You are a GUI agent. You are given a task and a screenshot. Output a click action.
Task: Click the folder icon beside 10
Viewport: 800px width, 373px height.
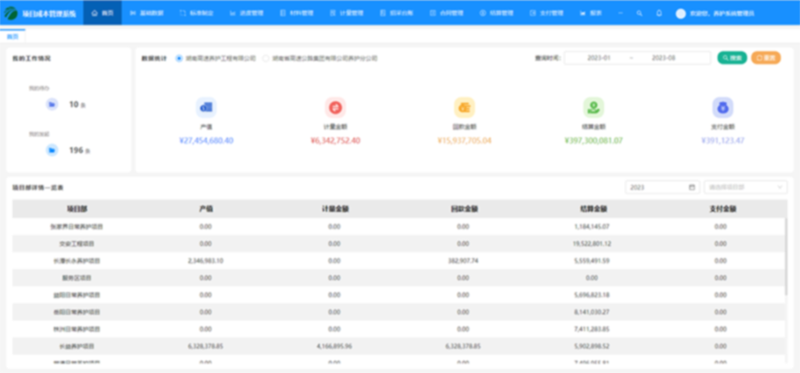(x=52, y=105)
